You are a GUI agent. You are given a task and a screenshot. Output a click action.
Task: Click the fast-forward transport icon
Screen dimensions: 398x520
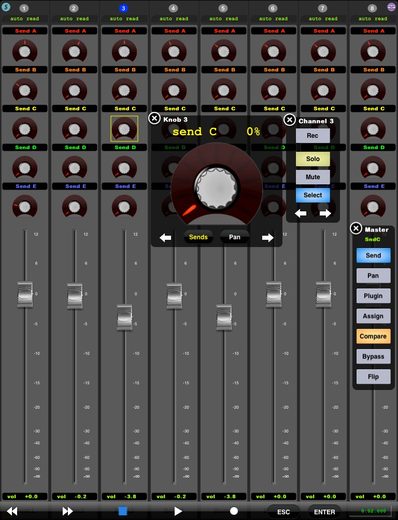67,511
